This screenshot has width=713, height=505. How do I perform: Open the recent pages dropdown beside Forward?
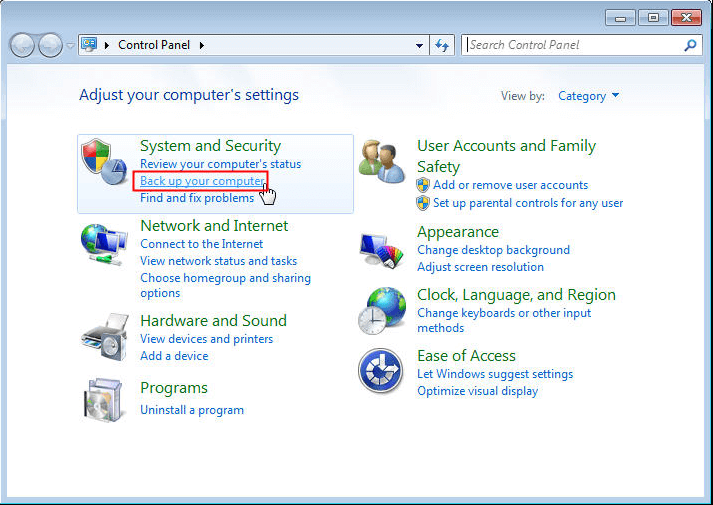70,45
